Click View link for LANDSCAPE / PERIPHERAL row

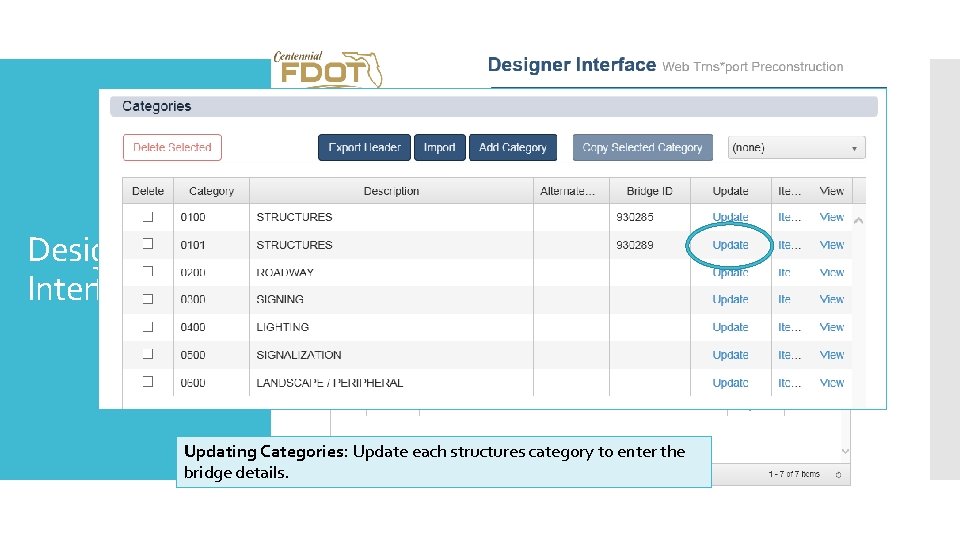coord(831,383)
